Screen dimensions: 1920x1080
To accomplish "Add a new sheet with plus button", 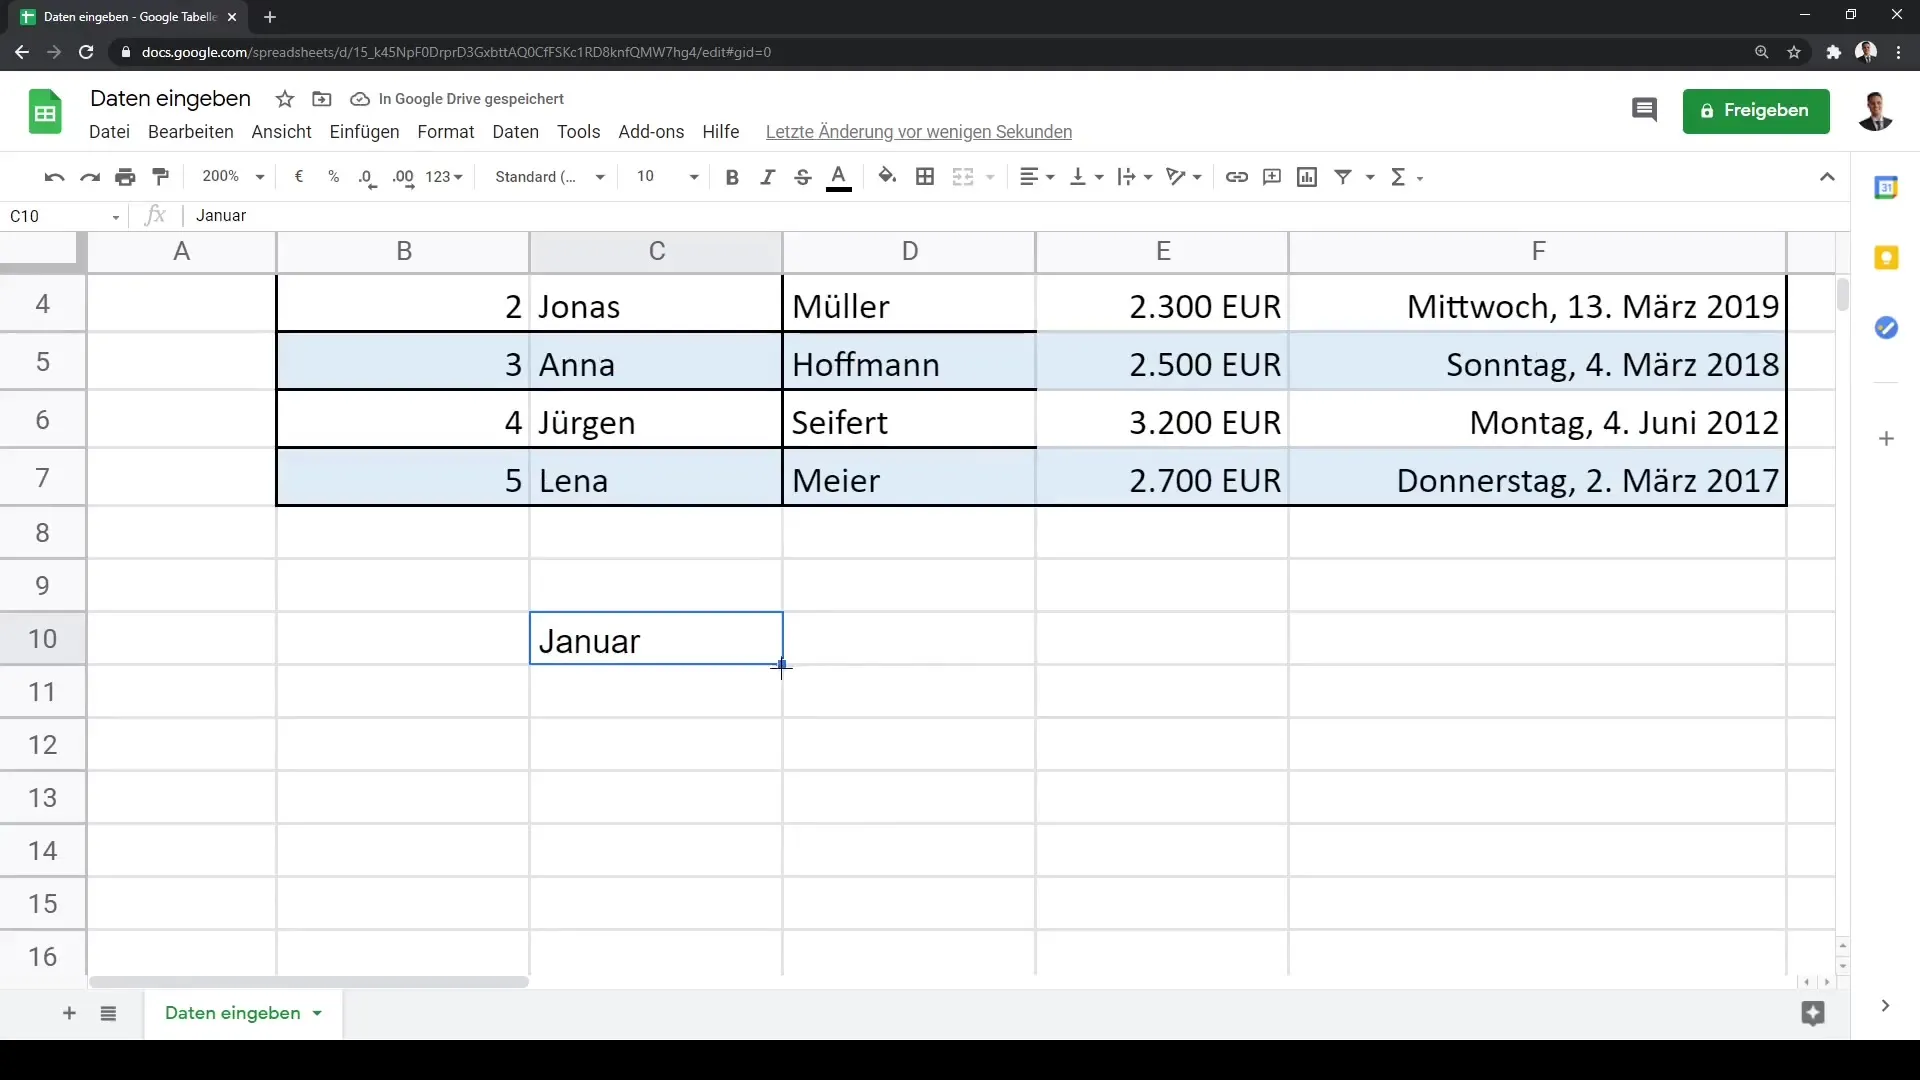I will point(69,1014).
